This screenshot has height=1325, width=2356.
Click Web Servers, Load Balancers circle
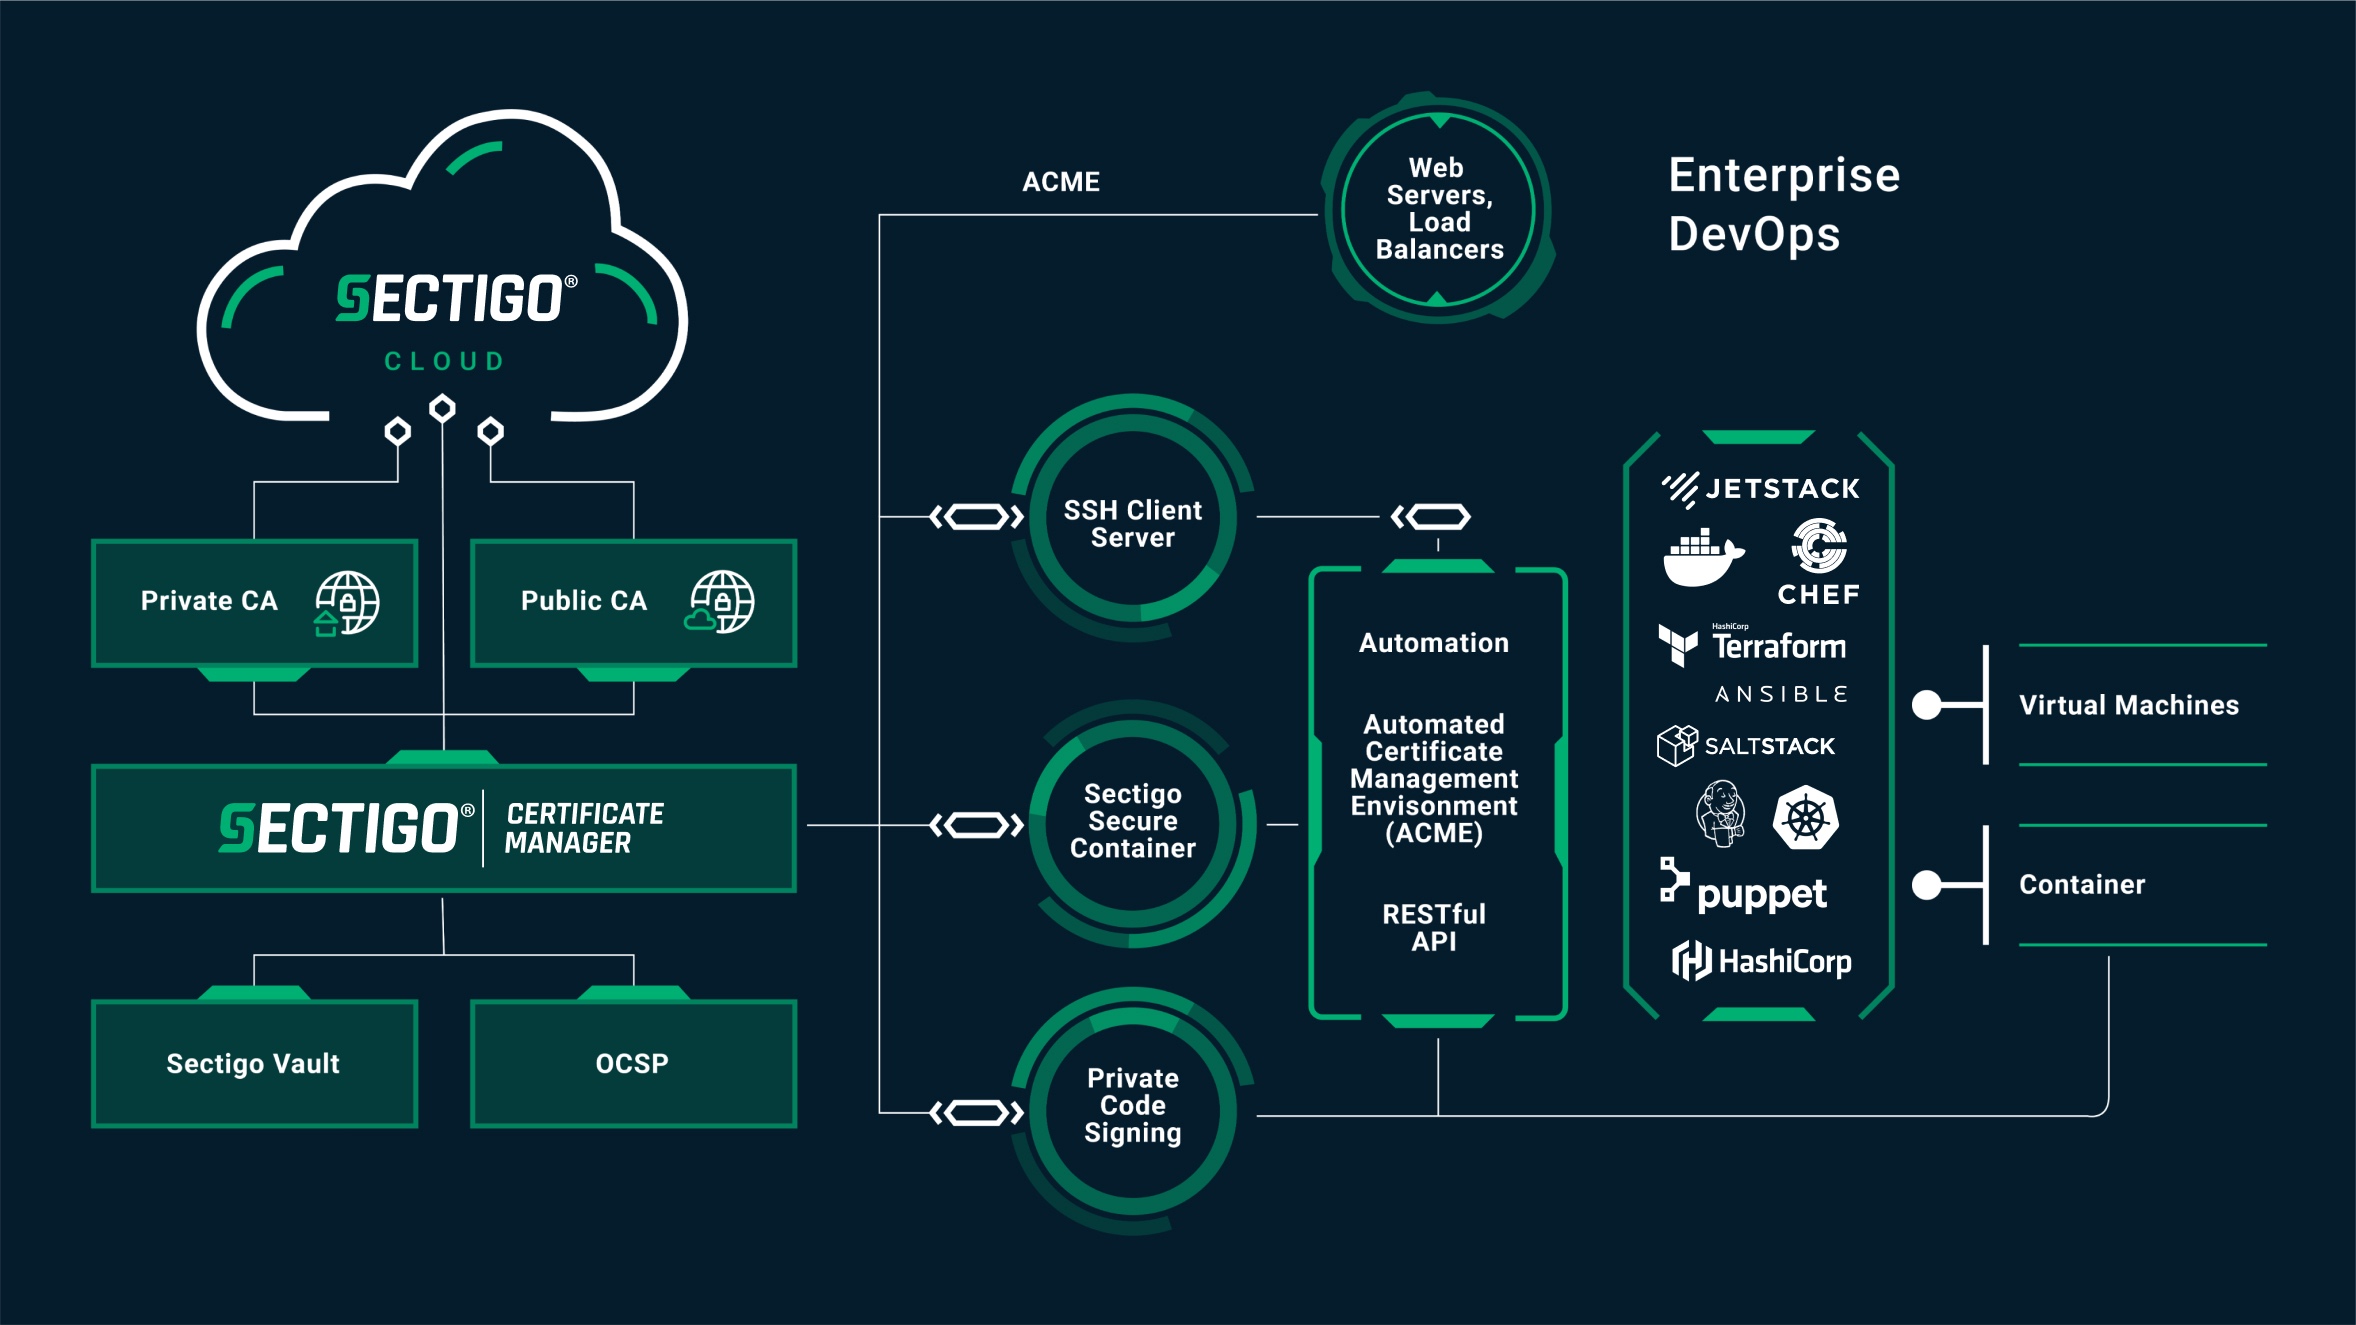[x=1438, y=209]
